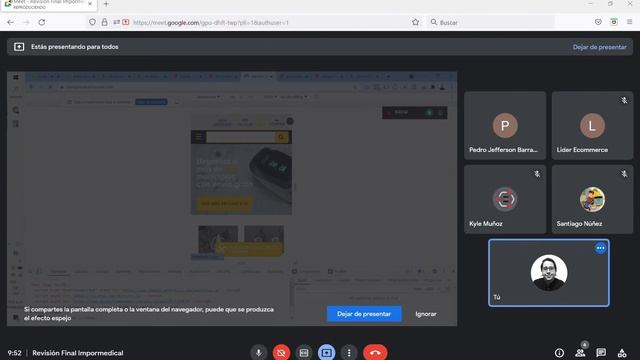Reload the page with the refresh icon
640x360 pixels.
(x=42, y=22)
